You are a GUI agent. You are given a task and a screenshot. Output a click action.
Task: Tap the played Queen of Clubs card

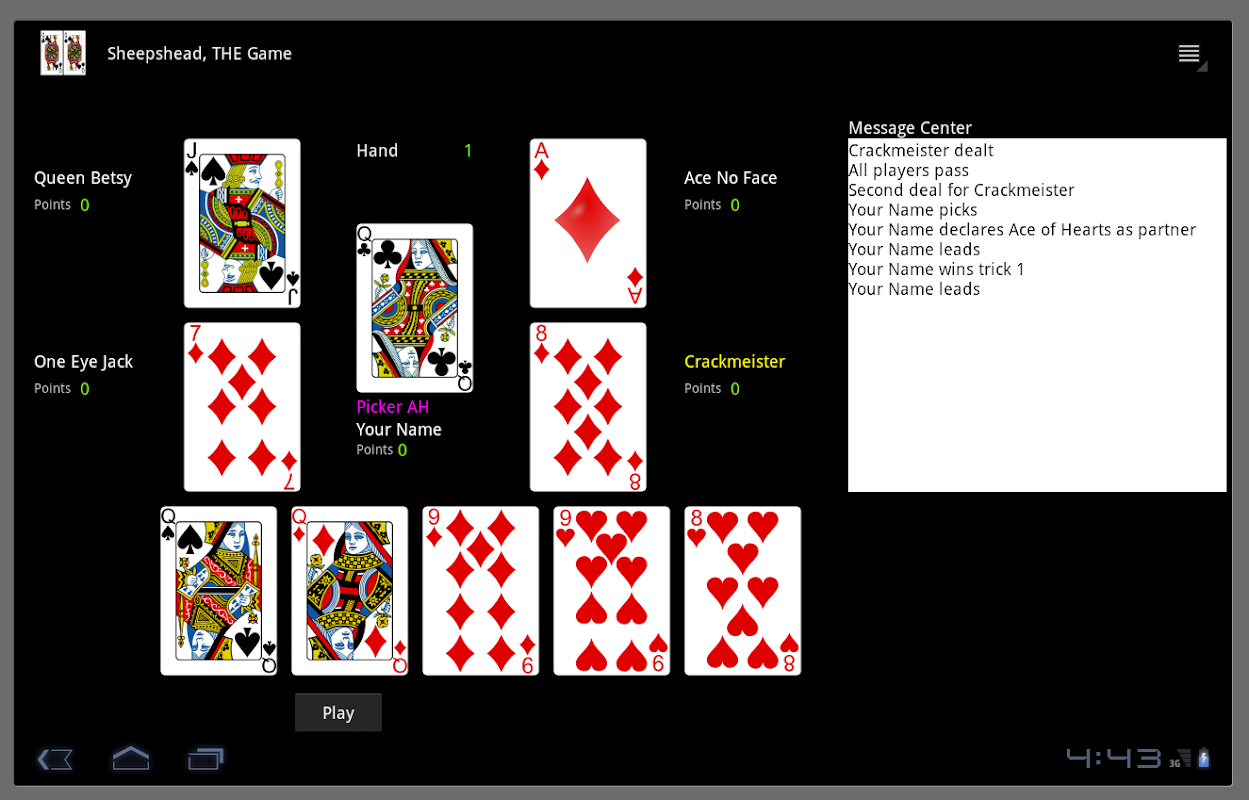click(x=415, y=308)
